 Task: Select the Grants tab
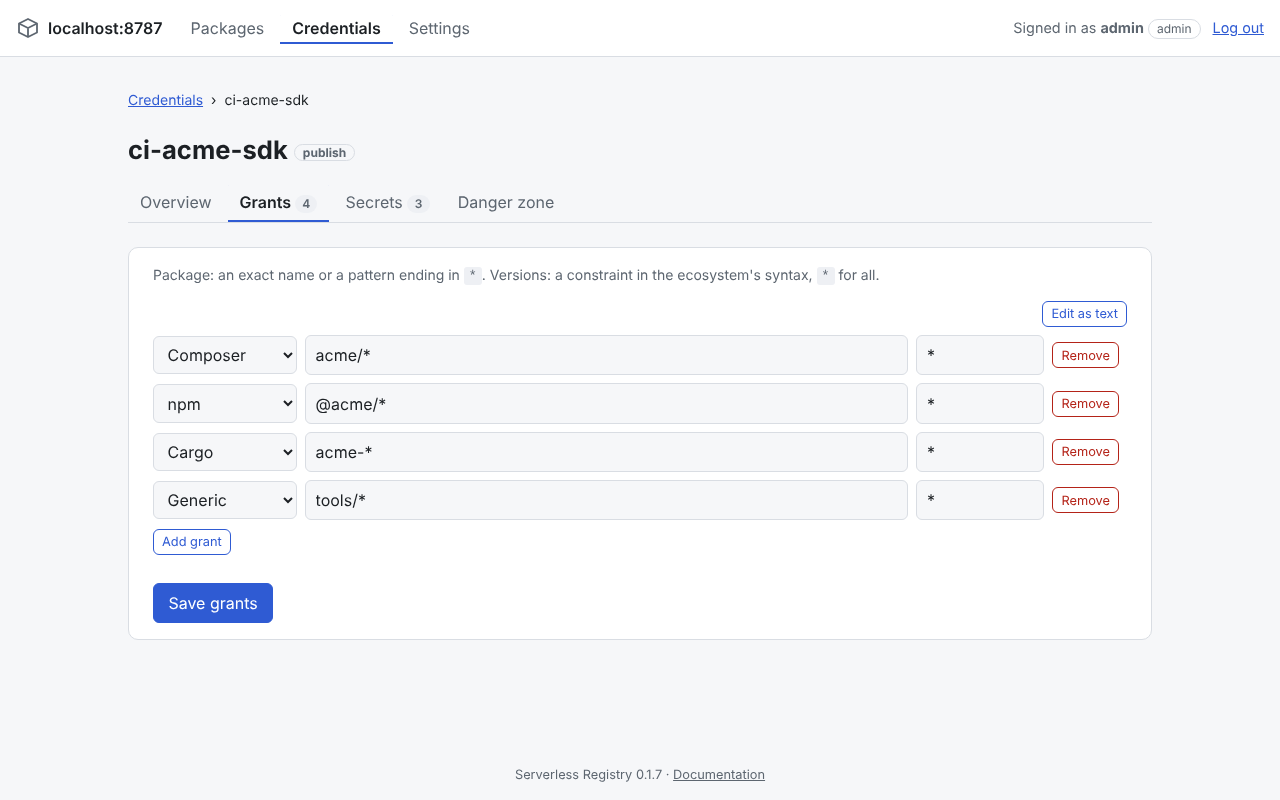tap(278, 203)
